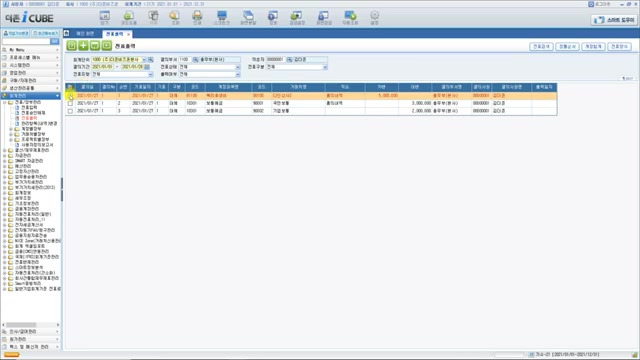The height and width of the screenshot is (360, 640).
Task: Select the 고정자산관리 folder in tree
Action: click(27, 171)
